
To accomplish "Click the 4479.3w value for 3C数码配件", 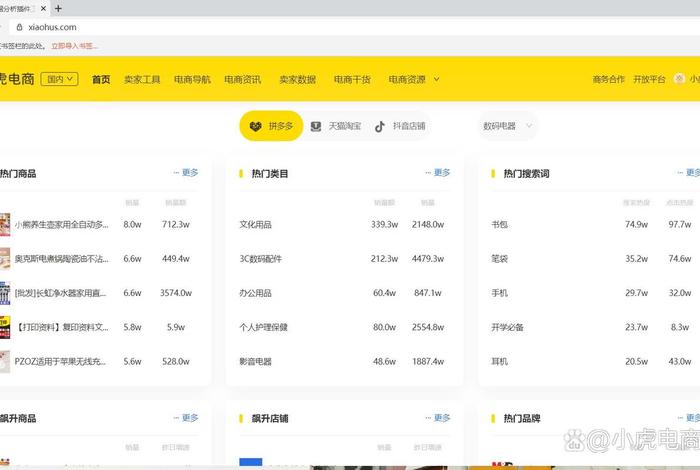I will (x=428, y=259).
